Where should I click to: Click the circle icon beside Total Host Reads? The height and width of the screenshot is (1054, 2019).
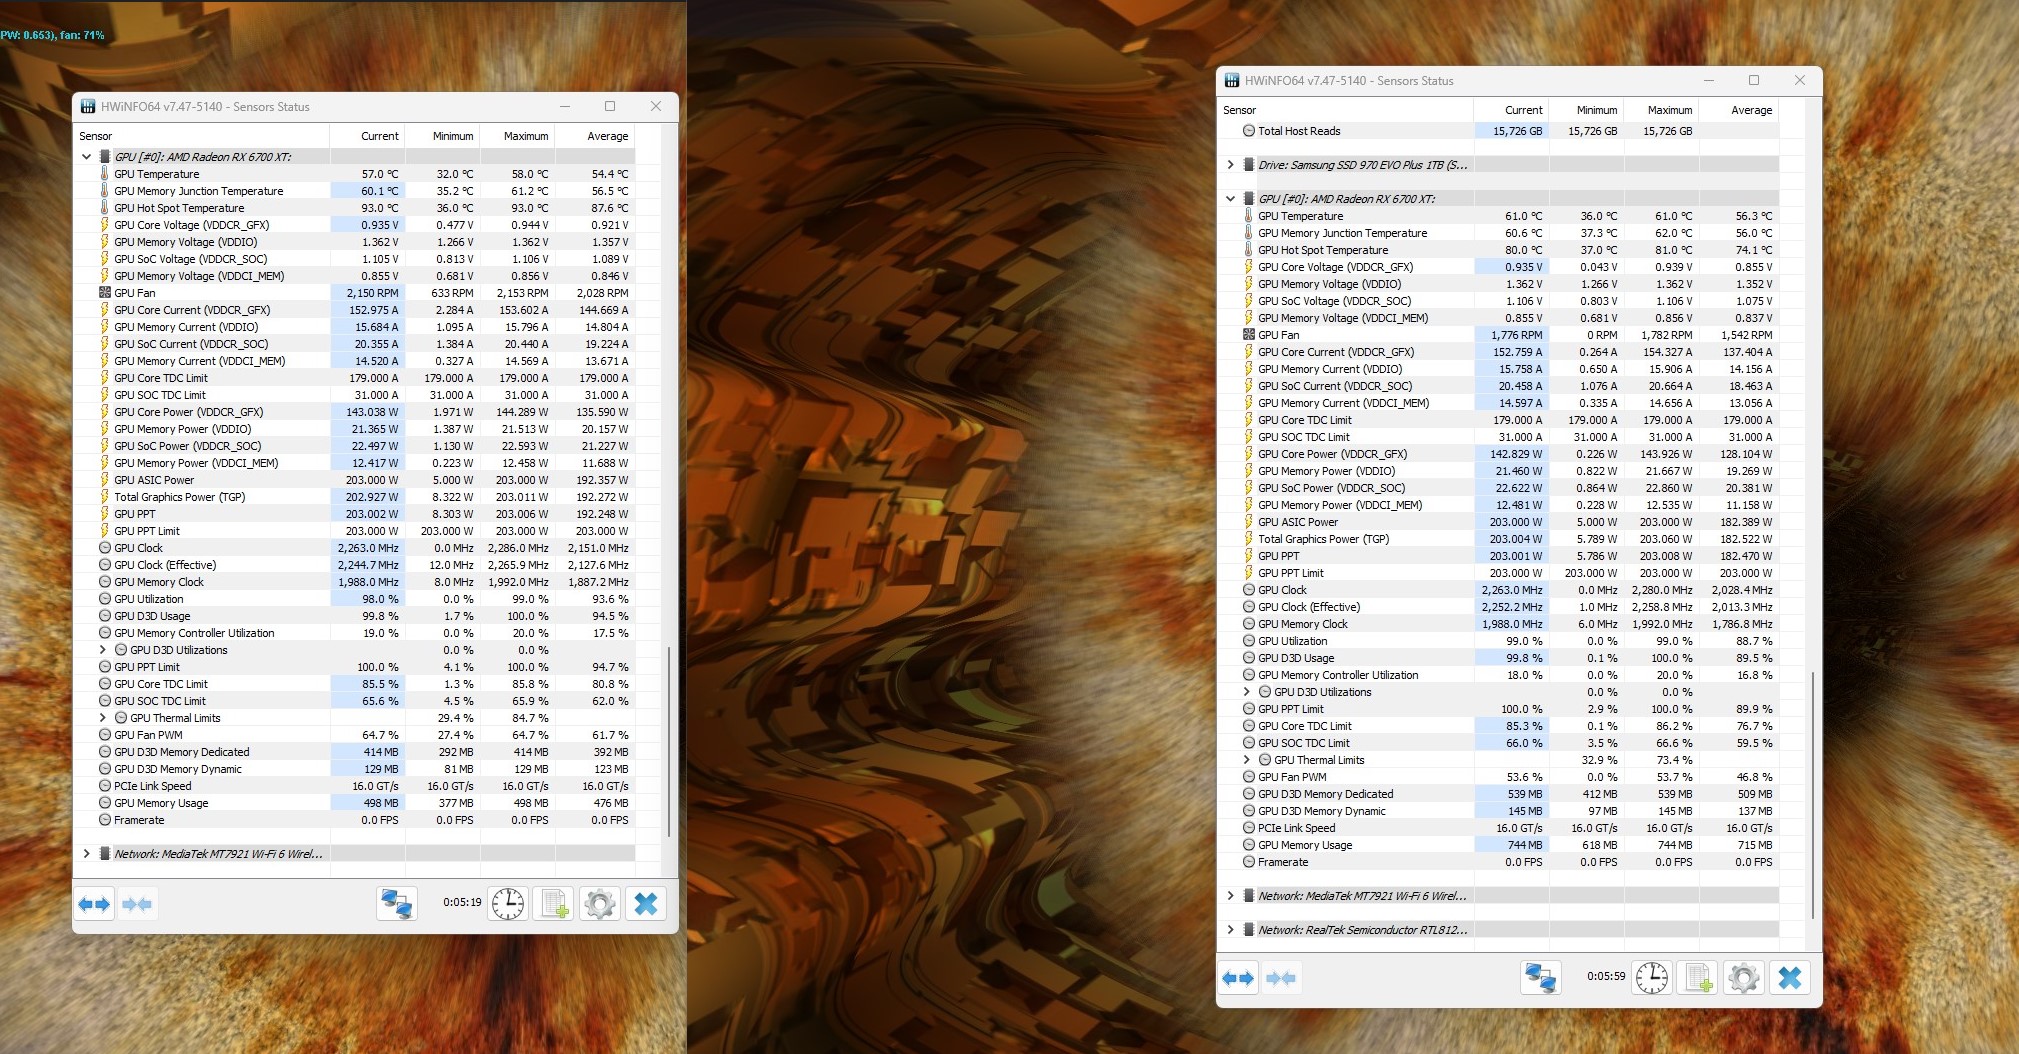[1249, 131]
